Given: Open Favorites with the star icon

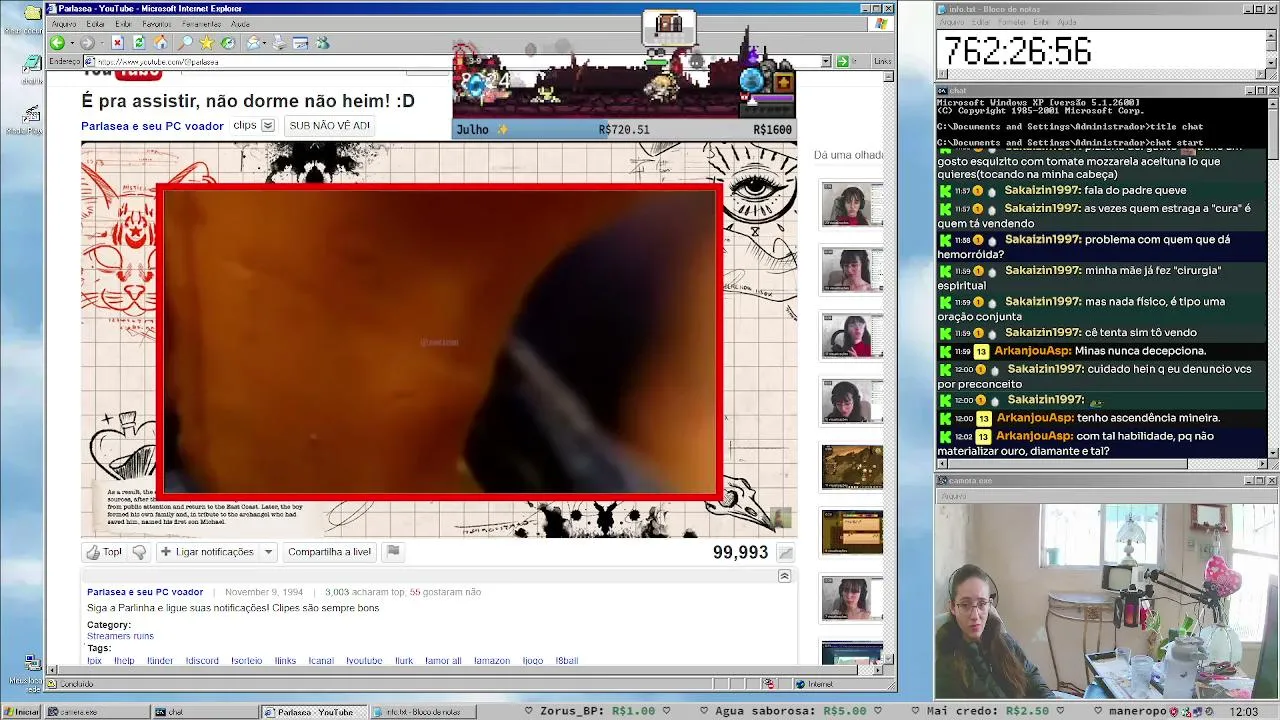Looking at the screenshot, I should pos(206,43).
